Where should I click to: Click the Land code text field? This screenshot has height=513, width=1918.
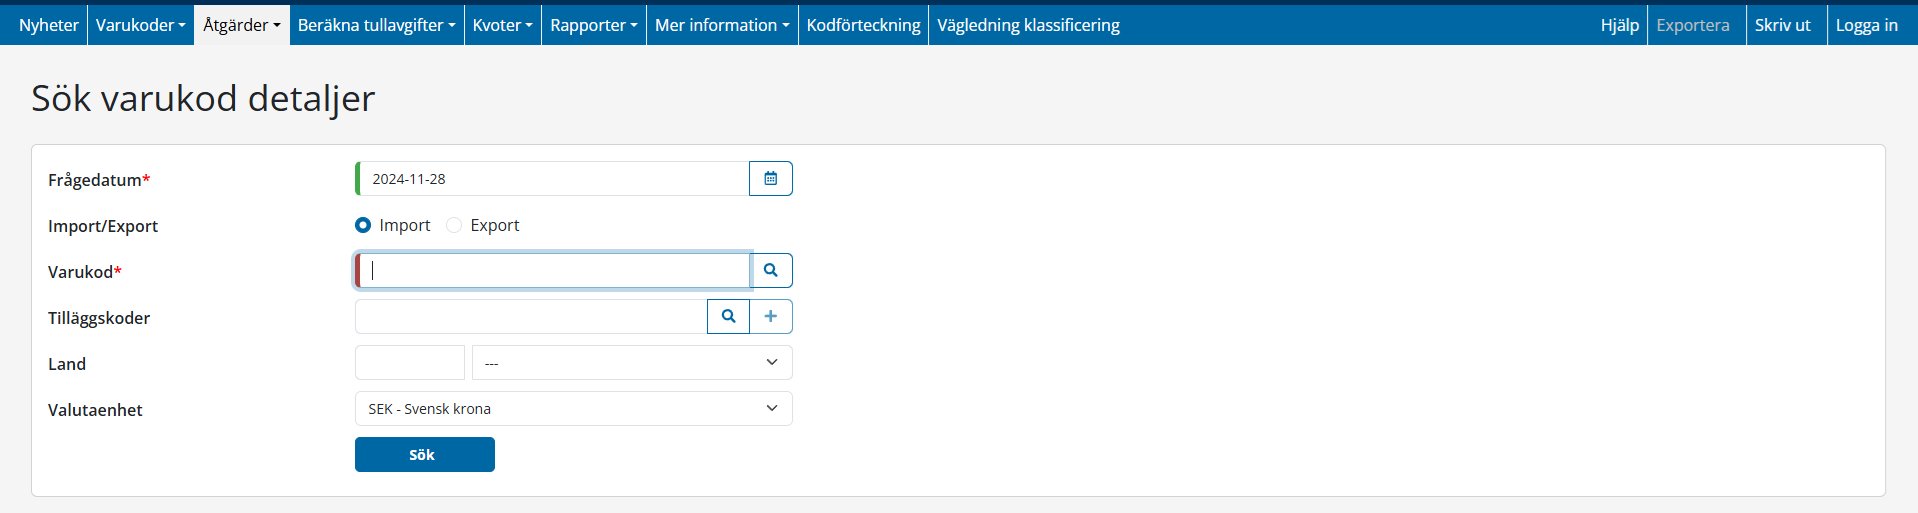pos(410,363)
